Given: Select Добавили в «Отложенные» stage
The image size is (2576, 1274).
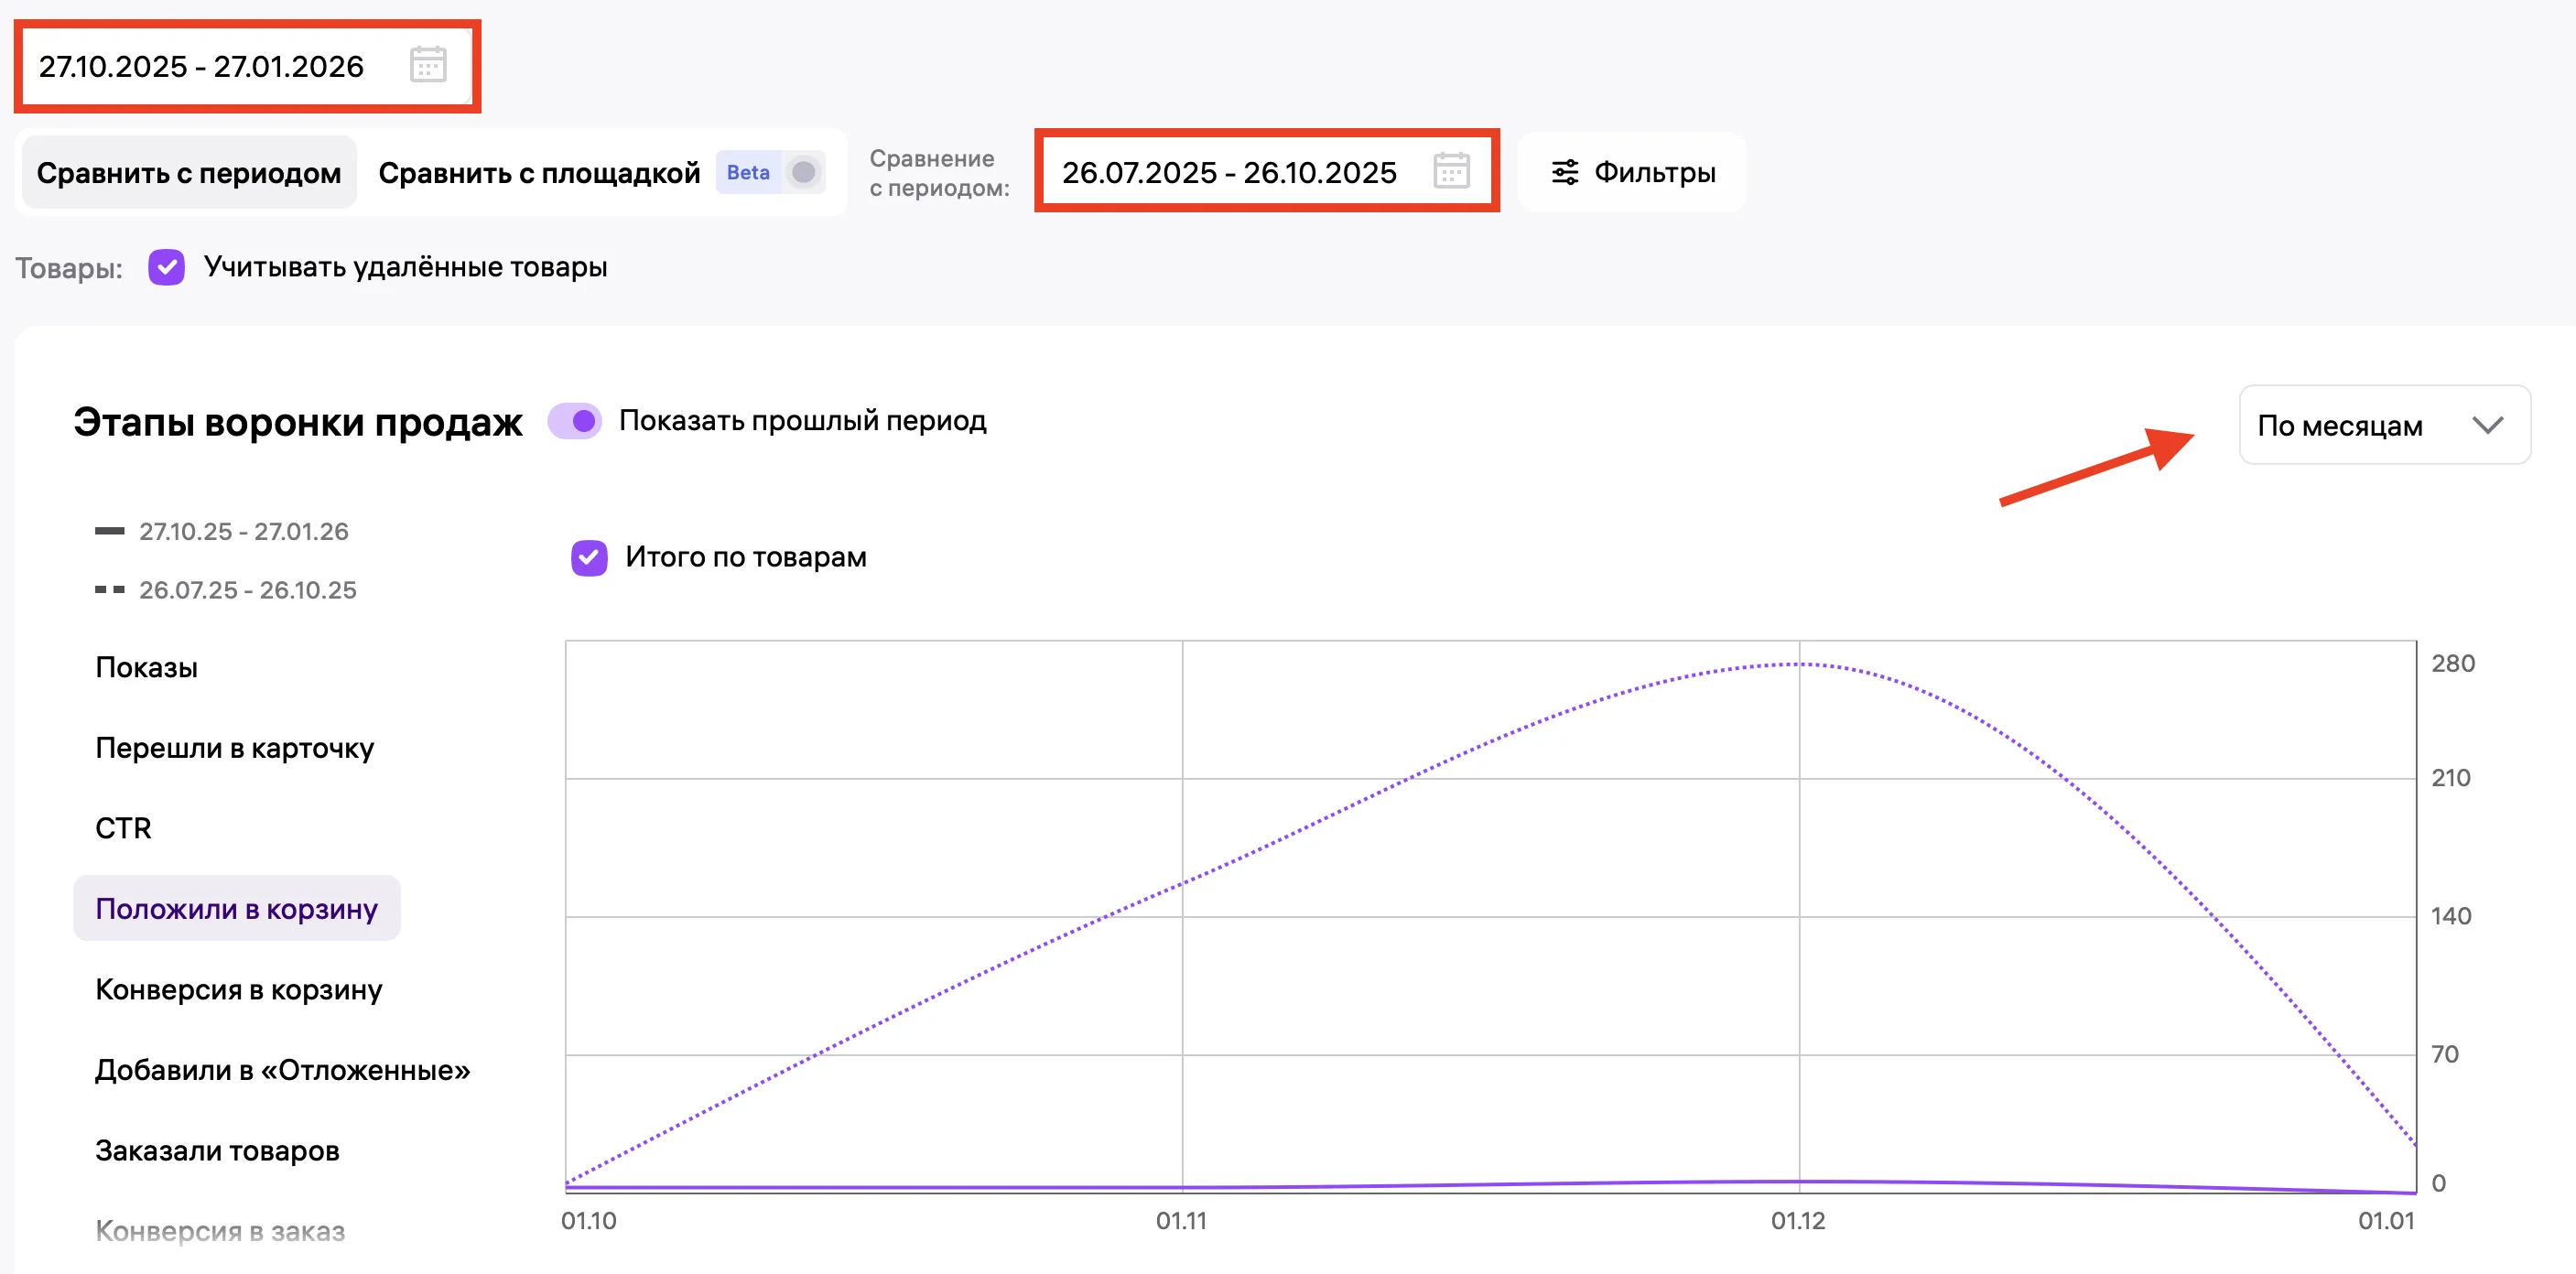Looking at the screenshot, I should (282, 1069).
